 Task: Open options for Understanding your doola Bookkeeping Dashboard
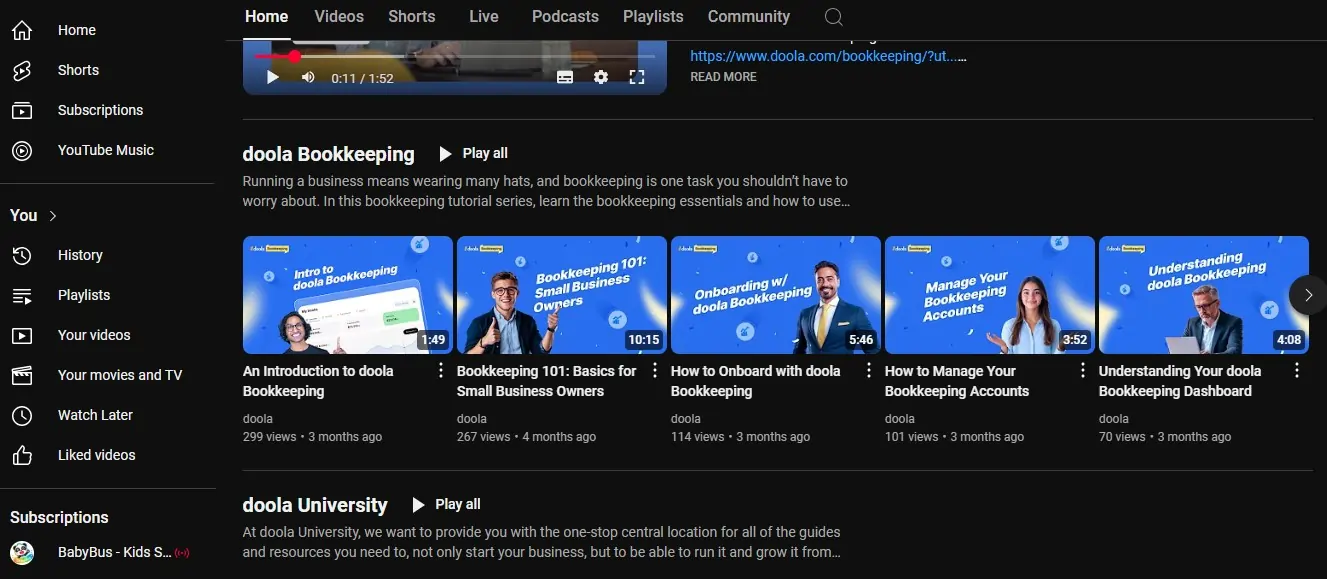1297,371
